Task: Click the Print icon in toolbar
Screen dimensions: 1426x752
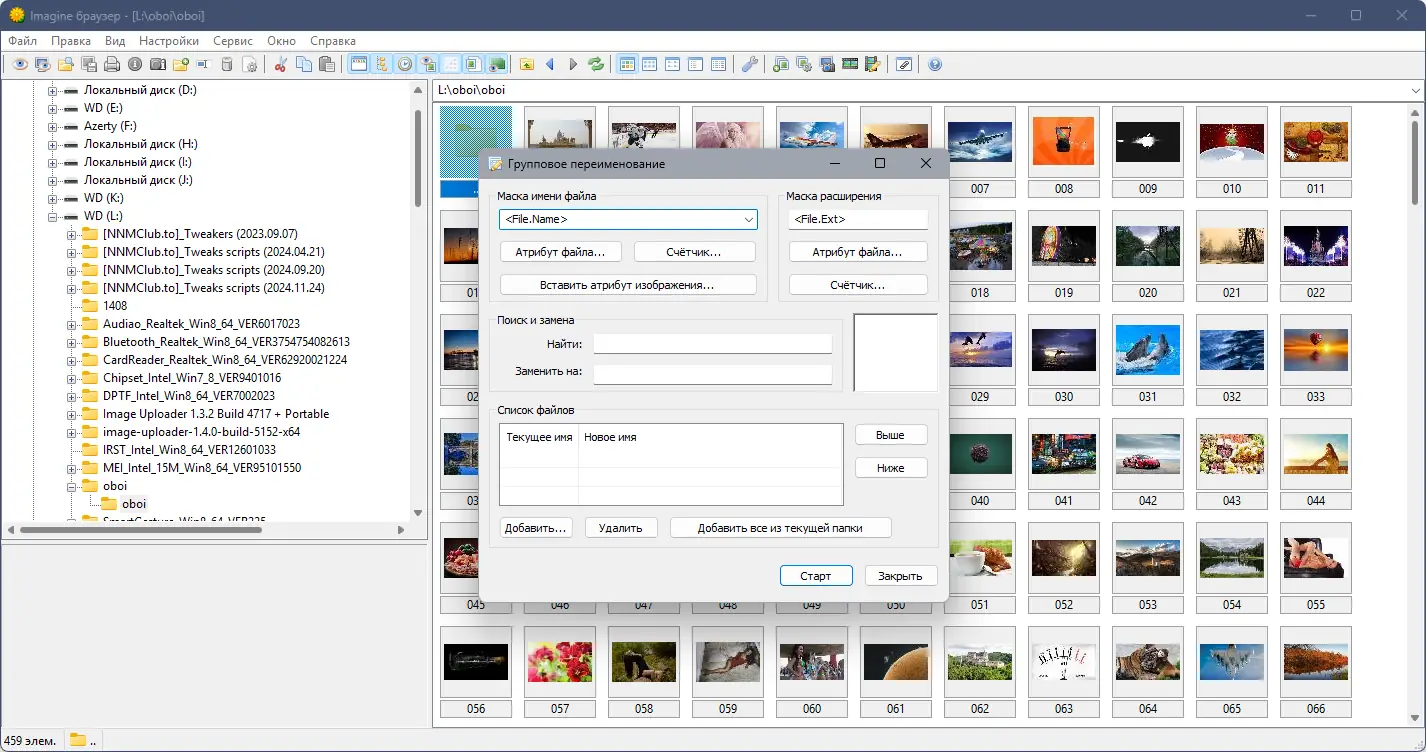Action: pyautogui.click(x=112, y=64)
